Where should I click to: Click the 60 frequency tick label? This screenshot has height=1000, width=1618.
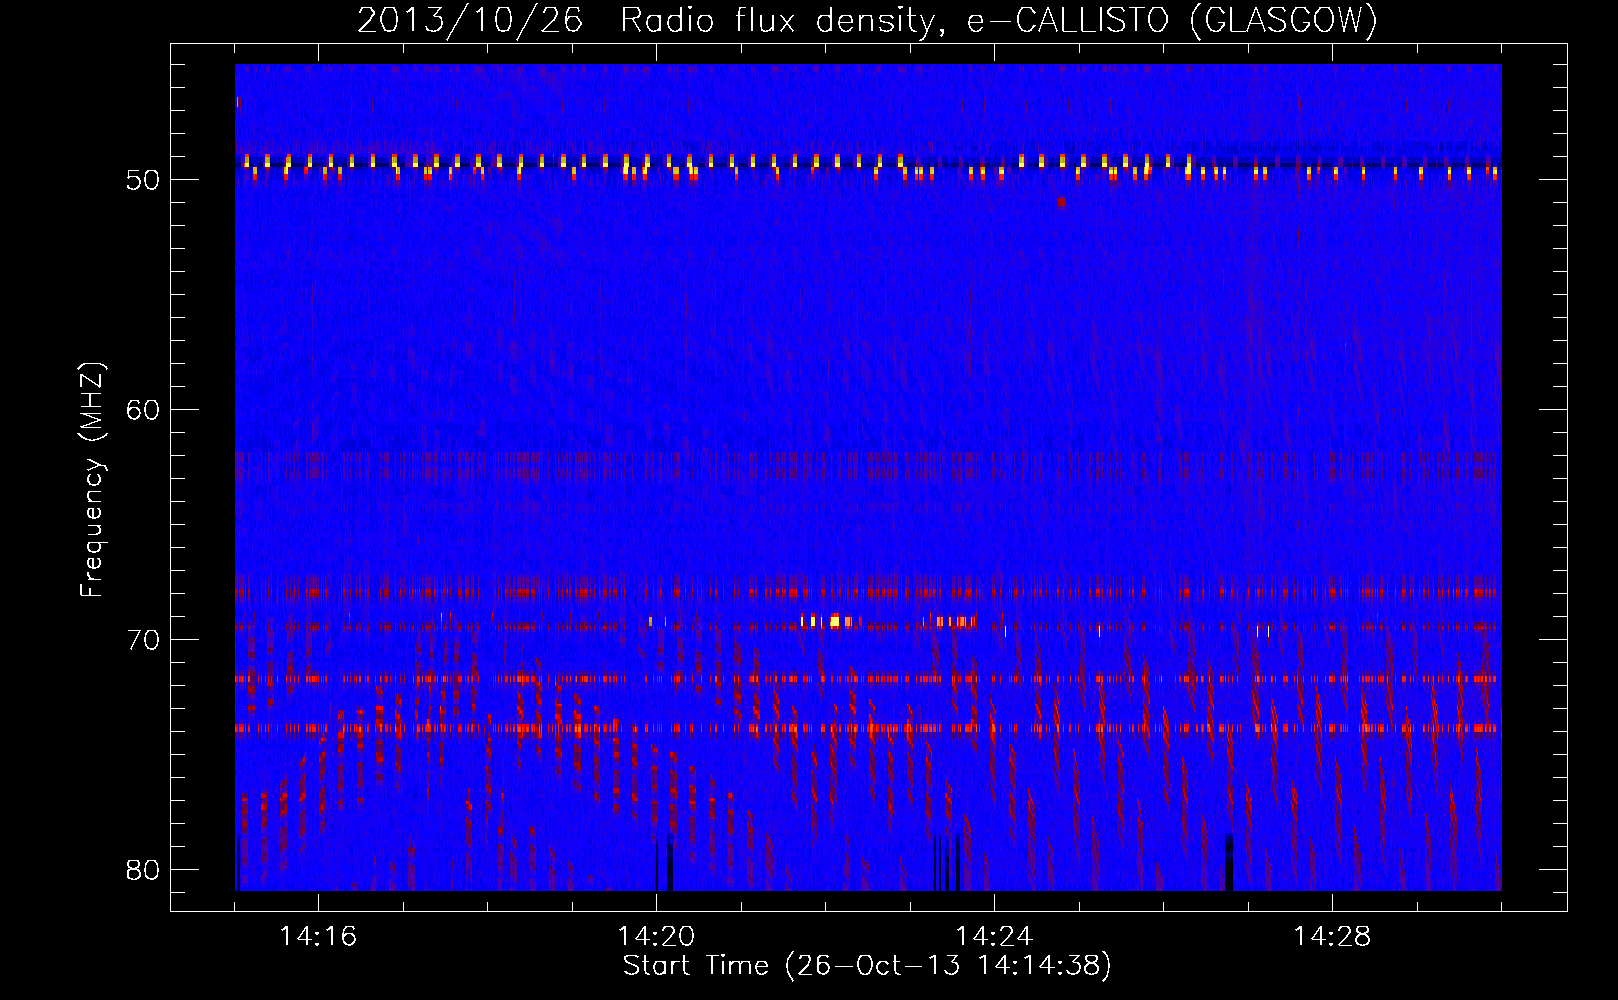143,410
